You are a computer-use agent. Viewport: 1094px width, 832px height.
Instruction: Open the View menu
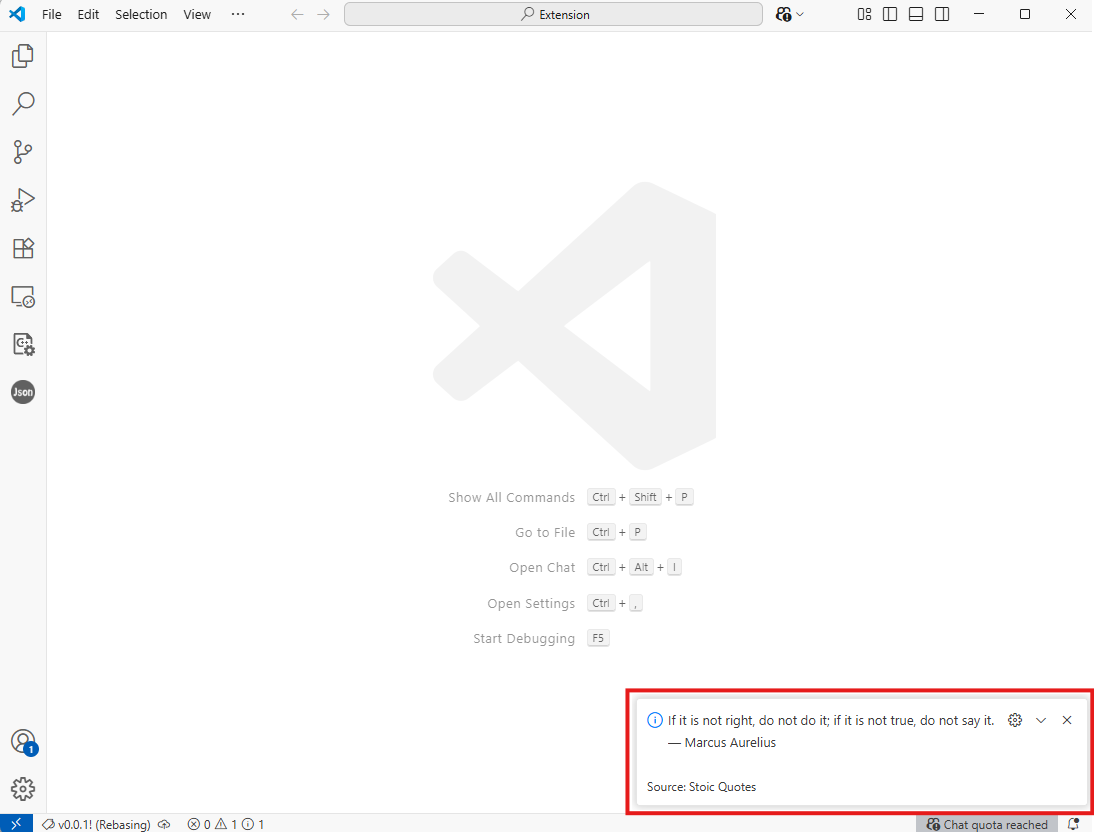click(197, 15)
